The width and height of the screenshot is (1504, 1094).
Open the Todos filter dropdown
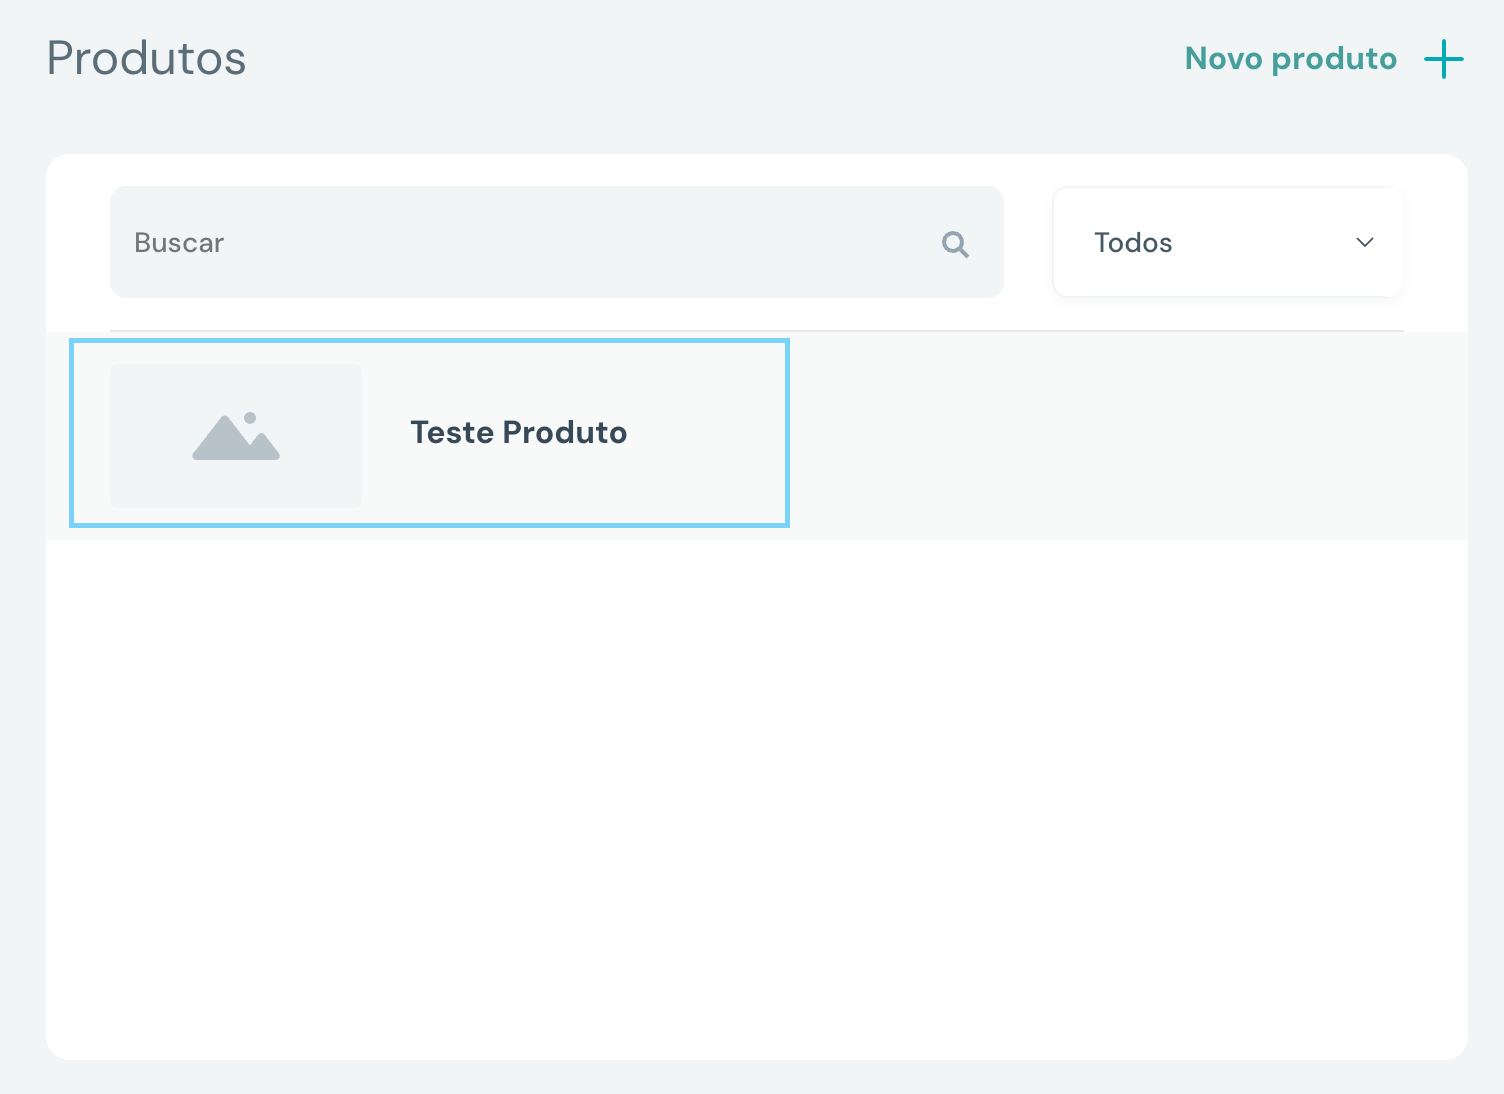pyautogui.click(x=1227, y=242)
